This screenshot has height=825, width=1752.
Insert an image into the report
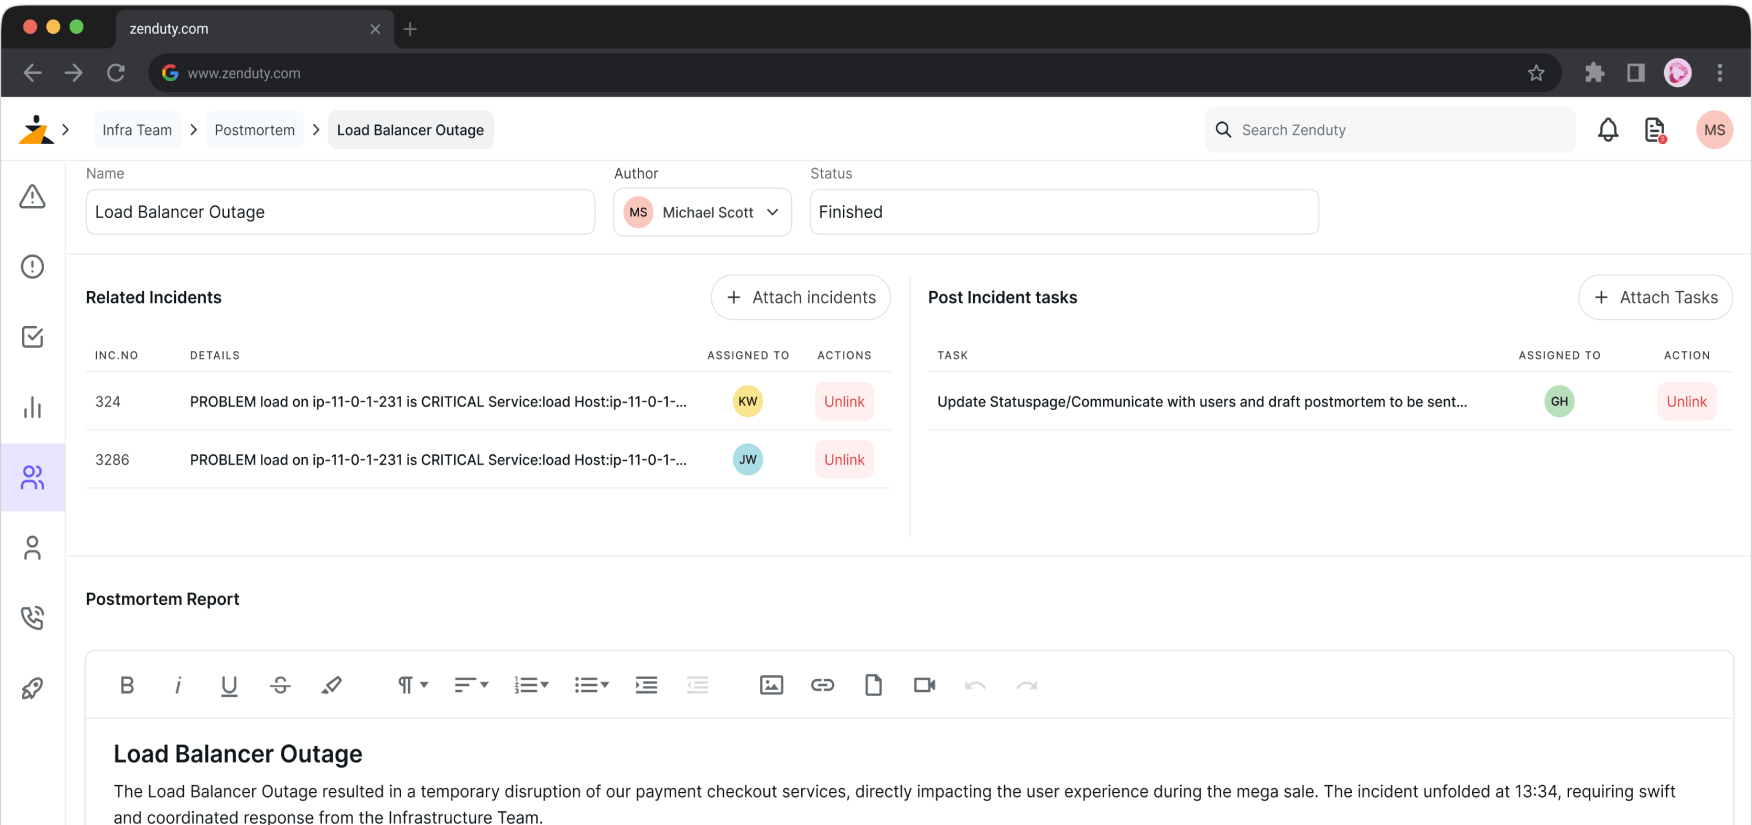pos(771,685)
